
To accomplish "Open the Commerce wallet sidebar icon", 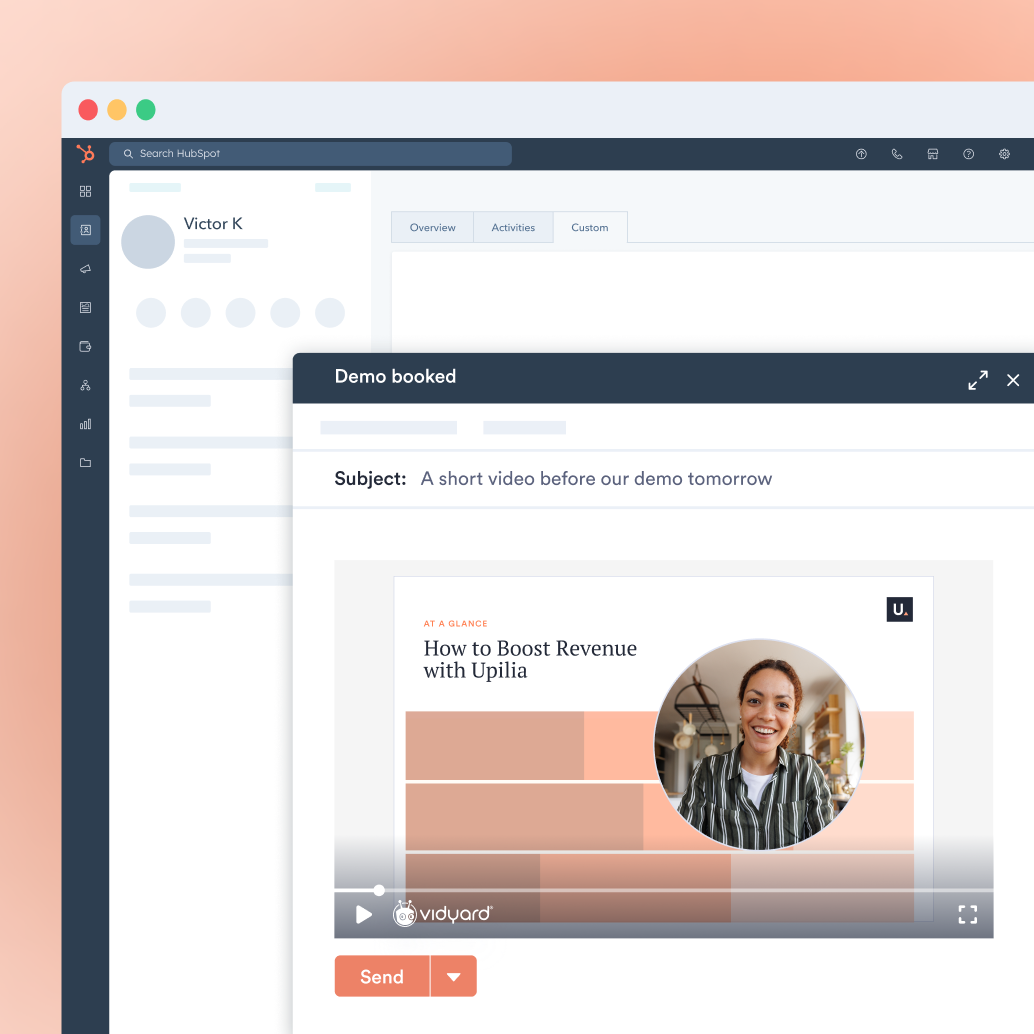I will click(x=86, y=346).
